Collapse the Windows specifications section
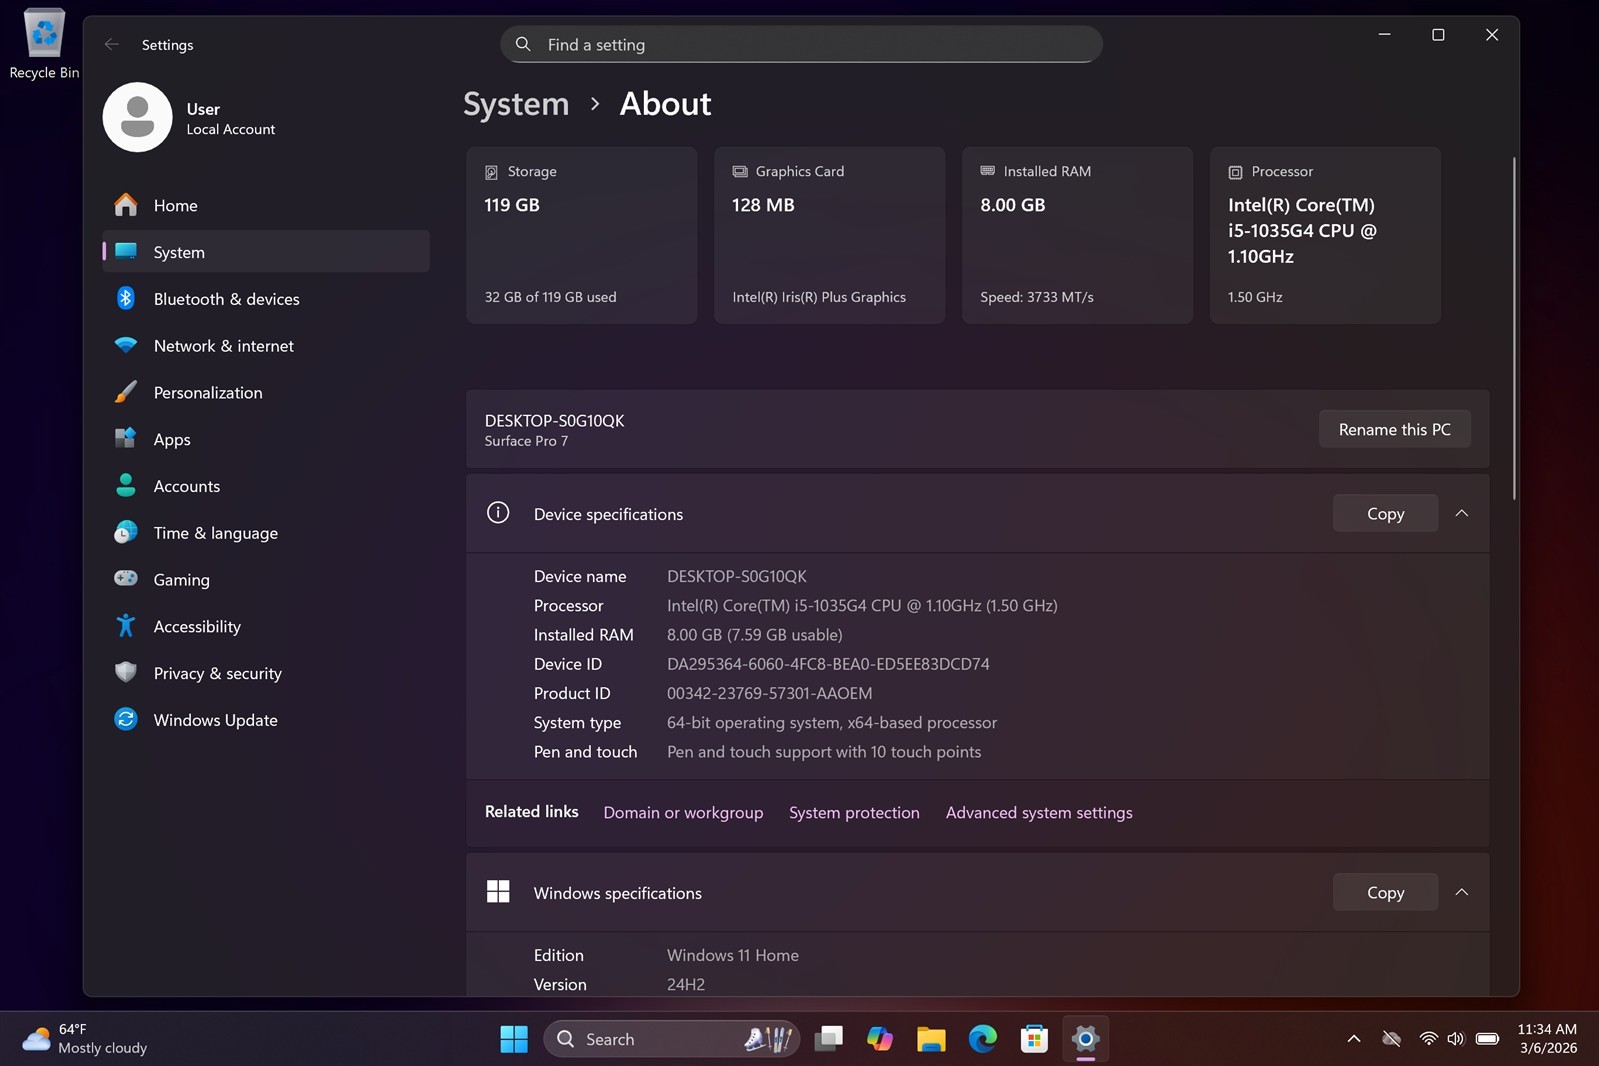This screenshot has width=1599, height=1066. [1461, 892]
